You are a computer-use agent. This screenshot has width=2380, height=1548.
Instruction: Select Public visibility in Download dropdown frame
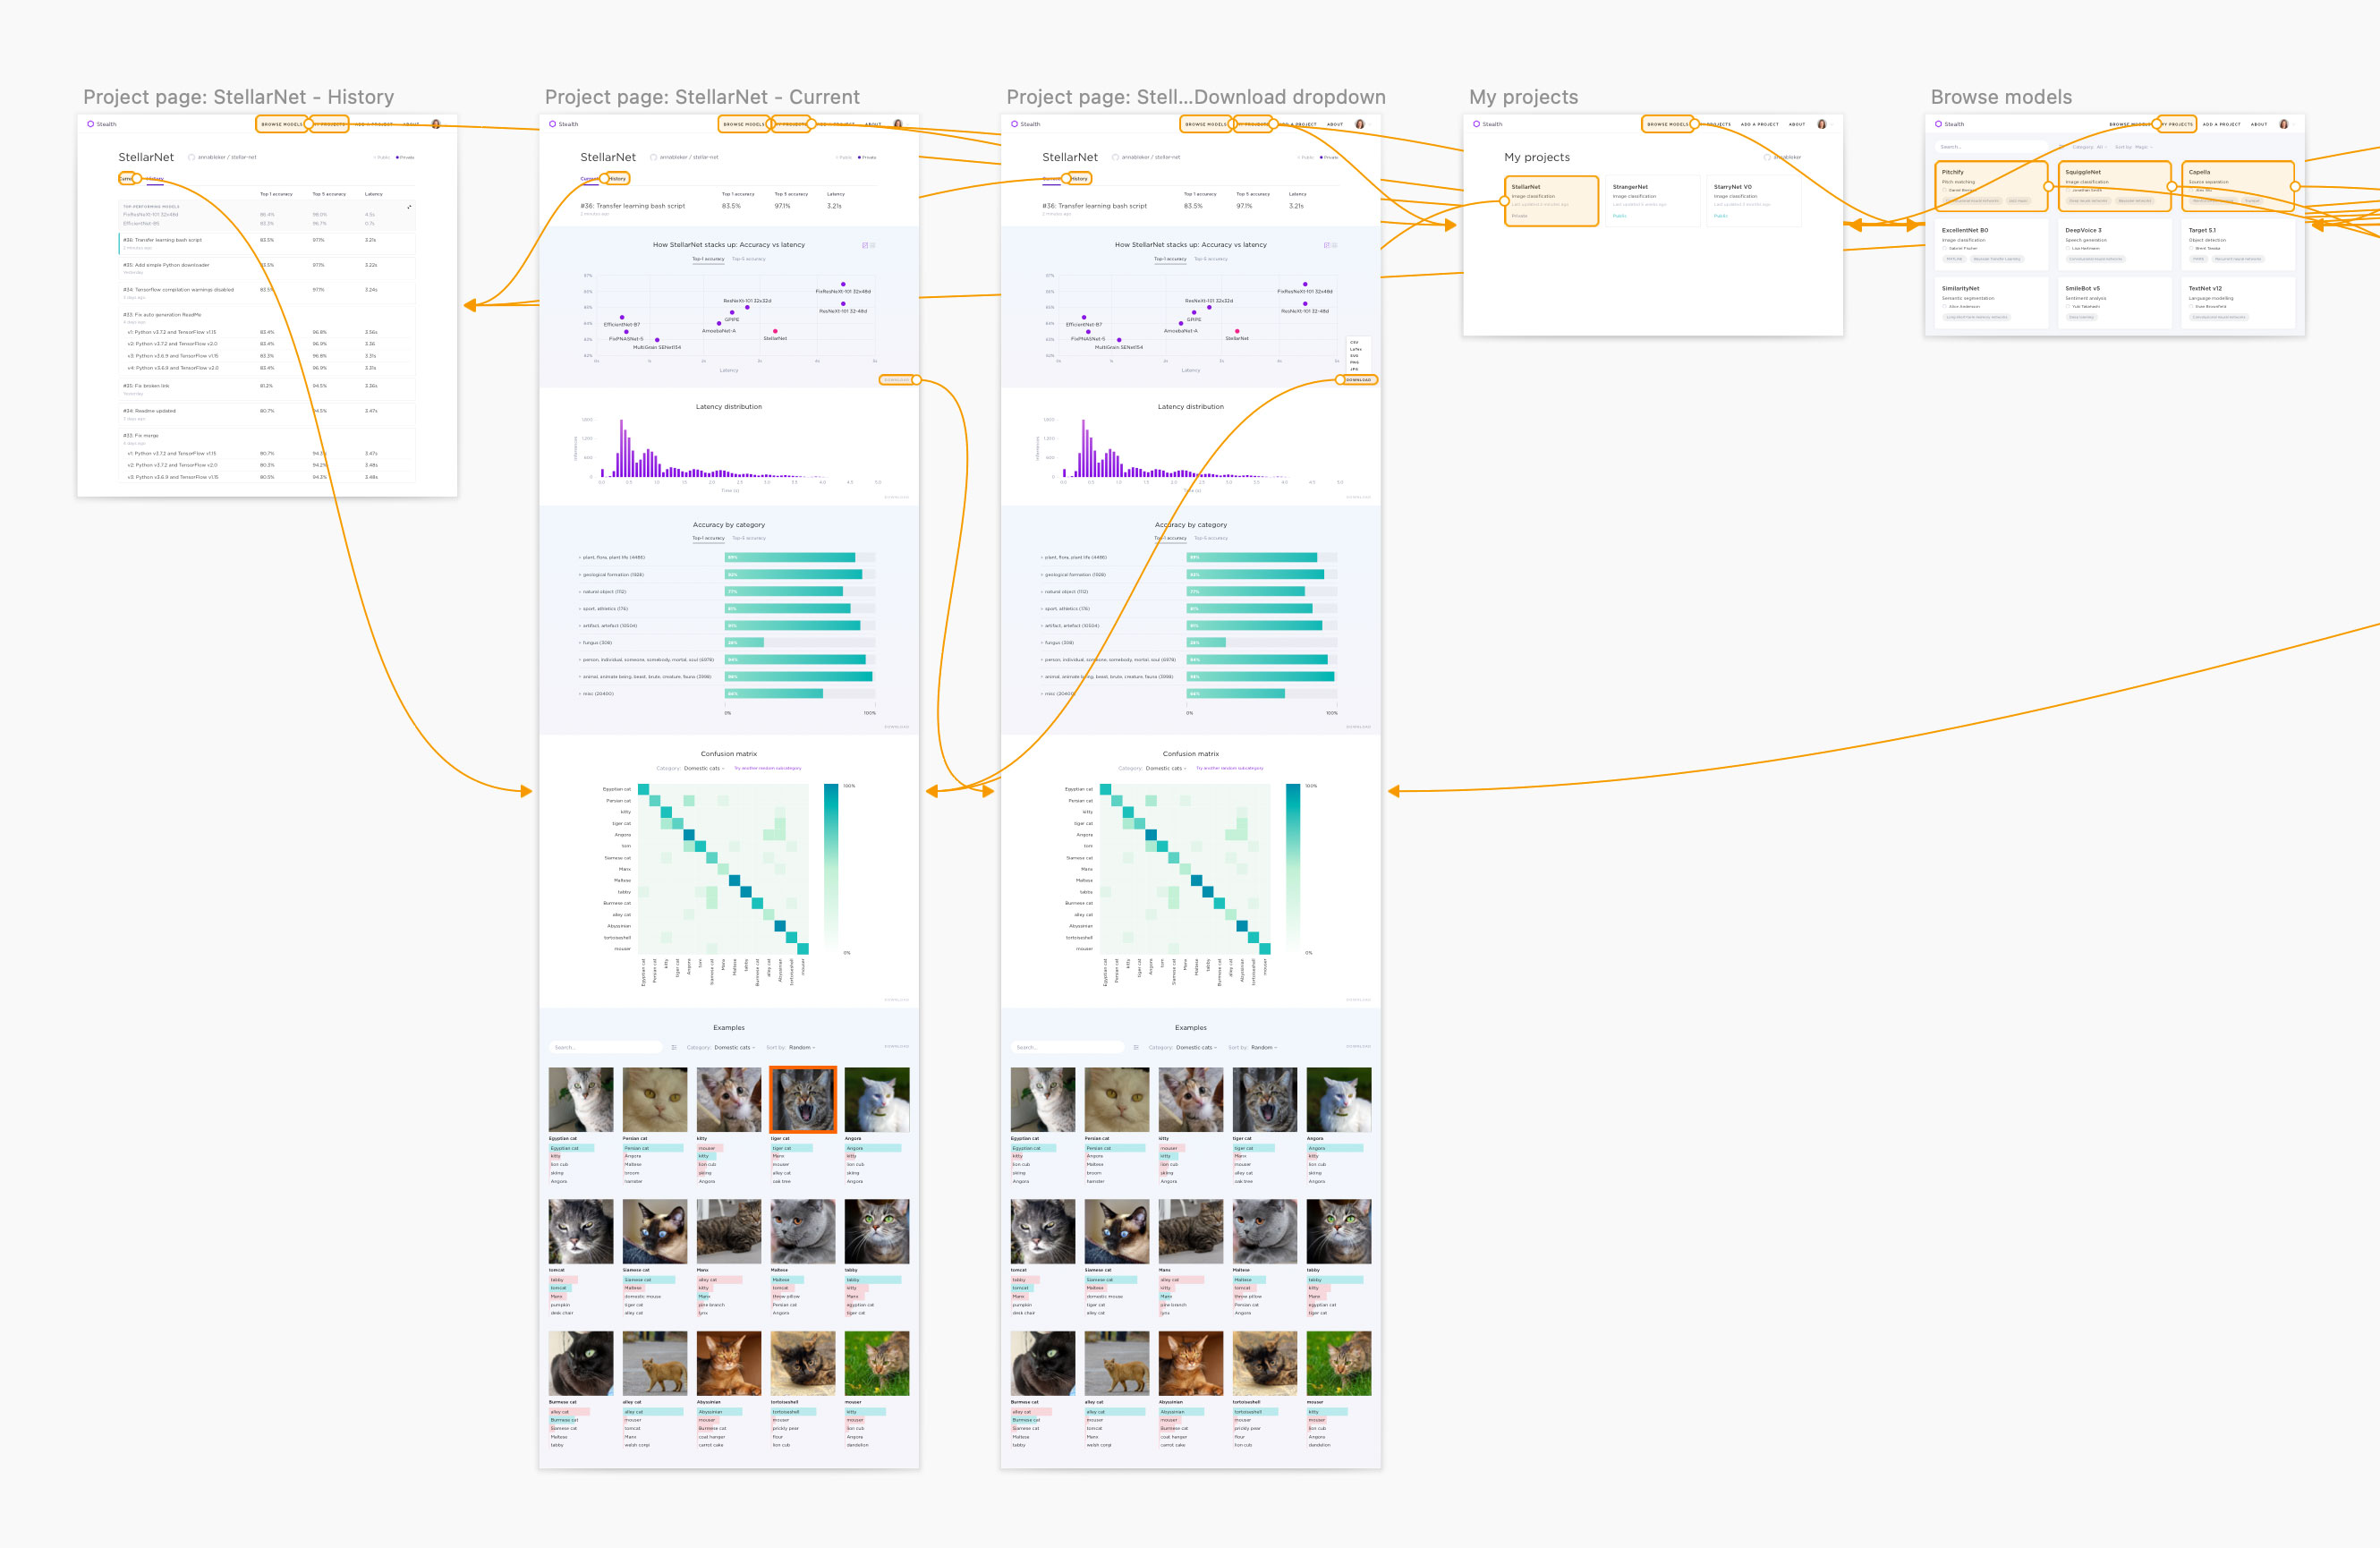(x=1306, y=157)
